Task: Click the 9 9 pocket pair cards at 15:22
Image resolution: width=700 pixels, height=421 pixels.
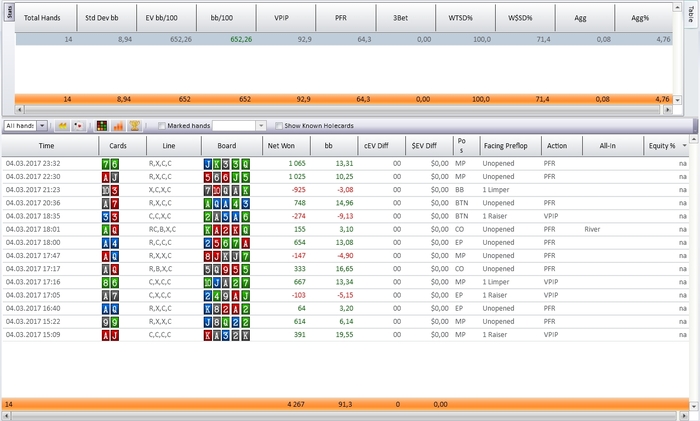Action: (x=110, y=322)
